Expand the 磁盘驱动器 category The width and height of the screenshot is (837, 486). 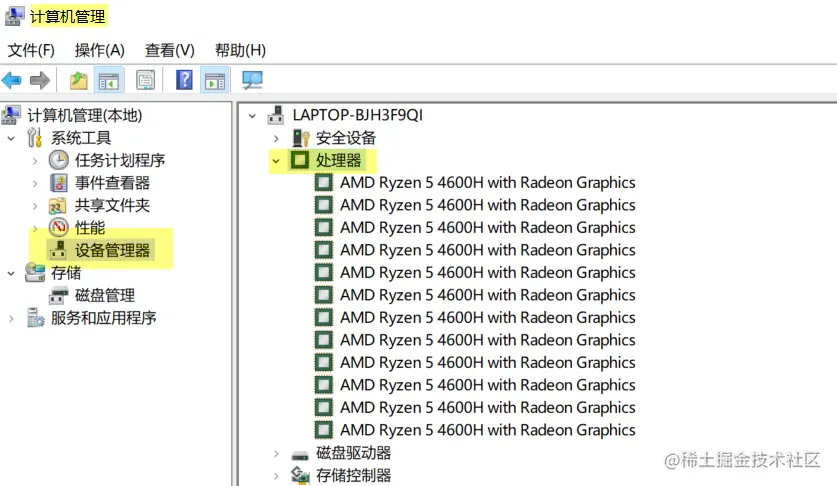pos(276,453)
